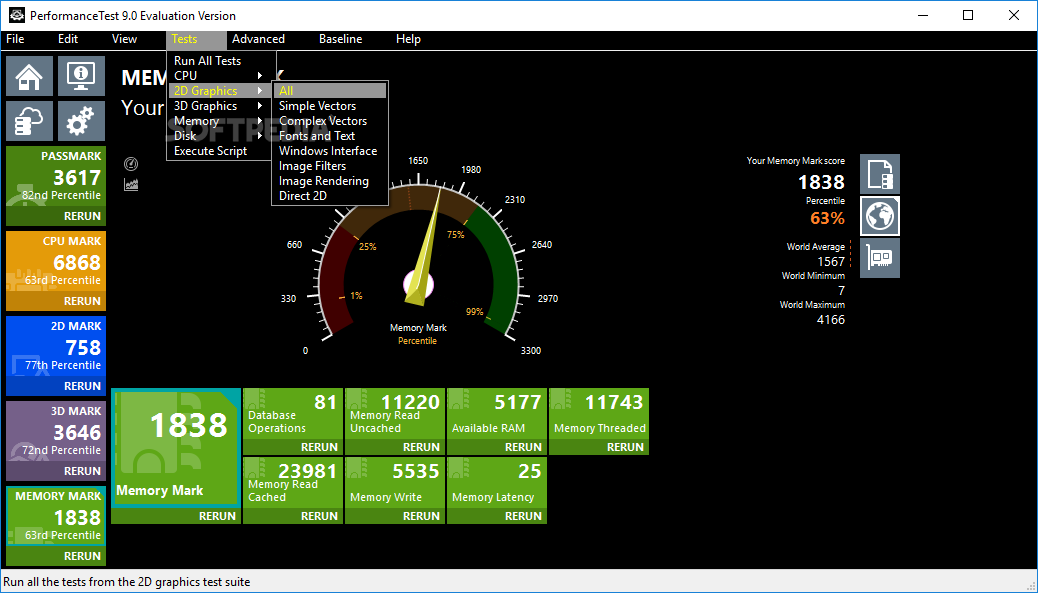
Task: Rerun the sidebar Memory Mark test
Action: pos(82,556)
